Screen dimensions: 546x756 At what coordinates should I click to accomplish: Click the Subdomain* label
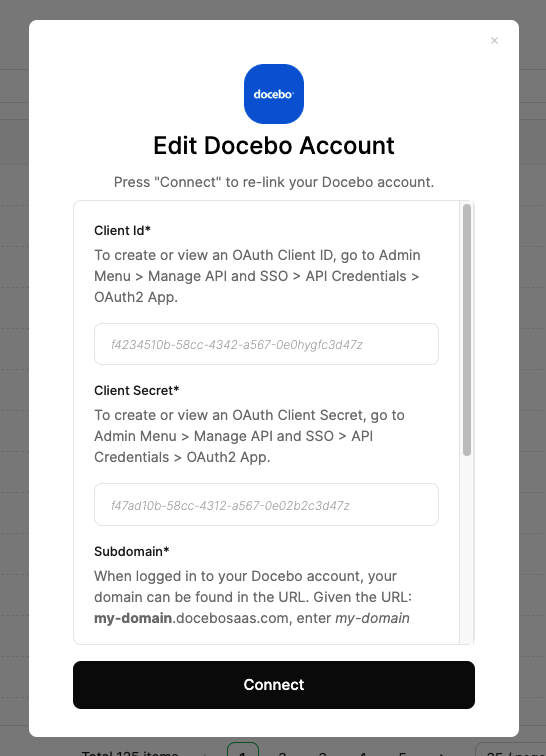click(x=132, y=552)
